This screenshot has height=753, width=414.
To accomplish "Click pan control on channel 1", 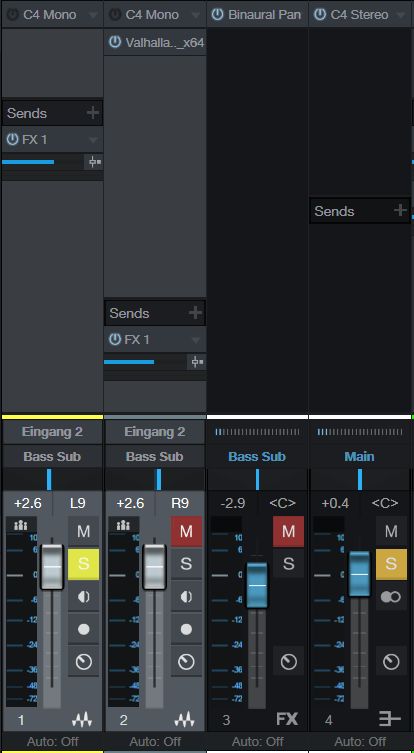I will click(x=52, y=479).
